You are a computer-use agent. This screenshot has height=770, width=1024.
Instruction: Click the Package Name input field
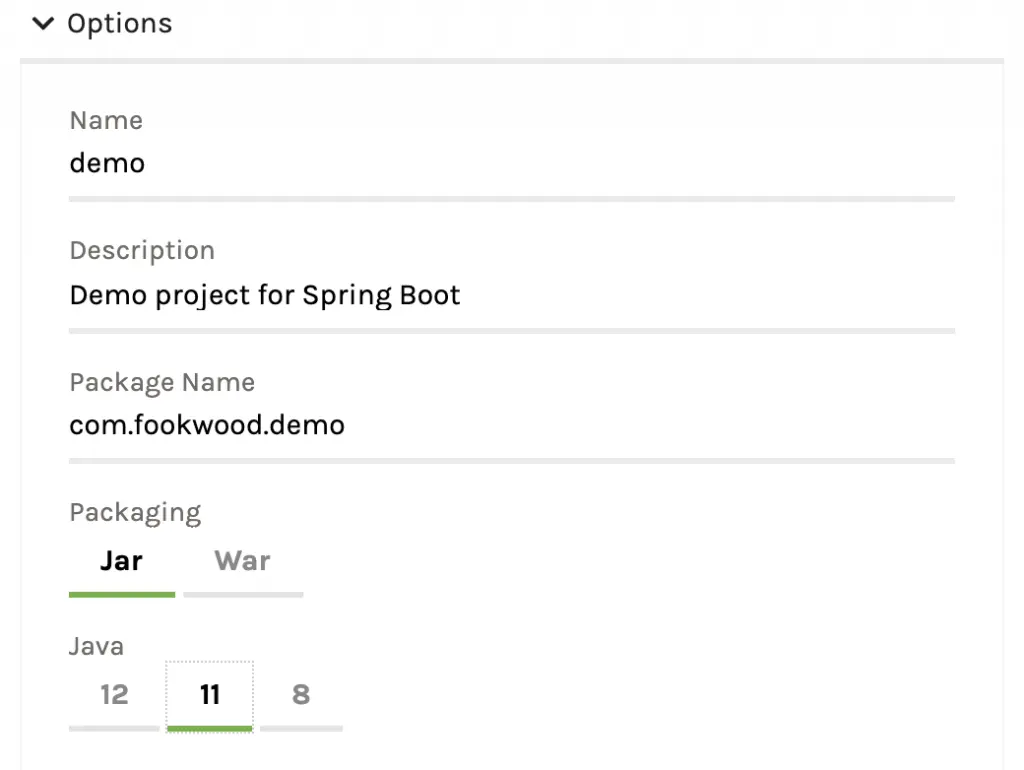point(510,425)
